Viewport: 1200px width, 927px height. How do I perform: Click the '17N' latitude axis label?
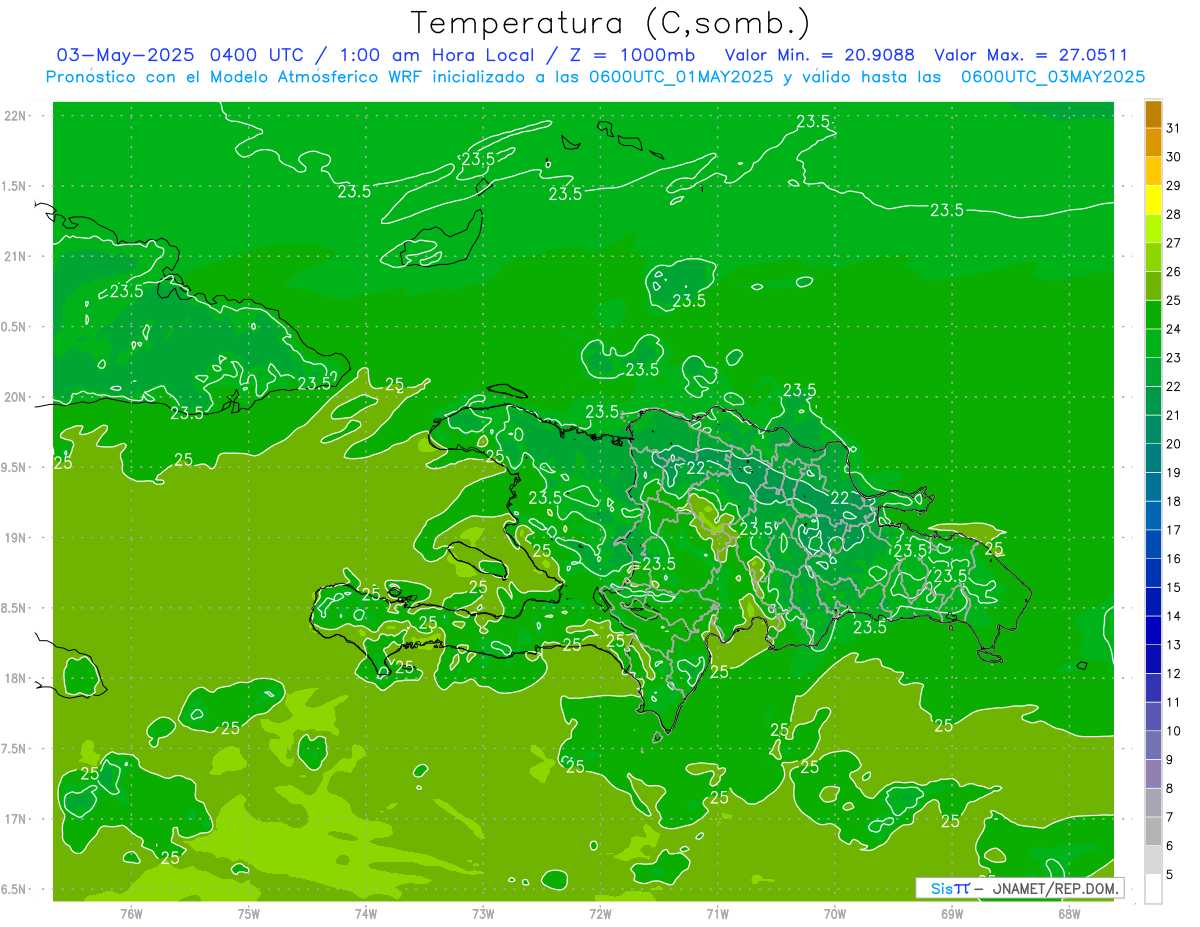tap(16, 819)
